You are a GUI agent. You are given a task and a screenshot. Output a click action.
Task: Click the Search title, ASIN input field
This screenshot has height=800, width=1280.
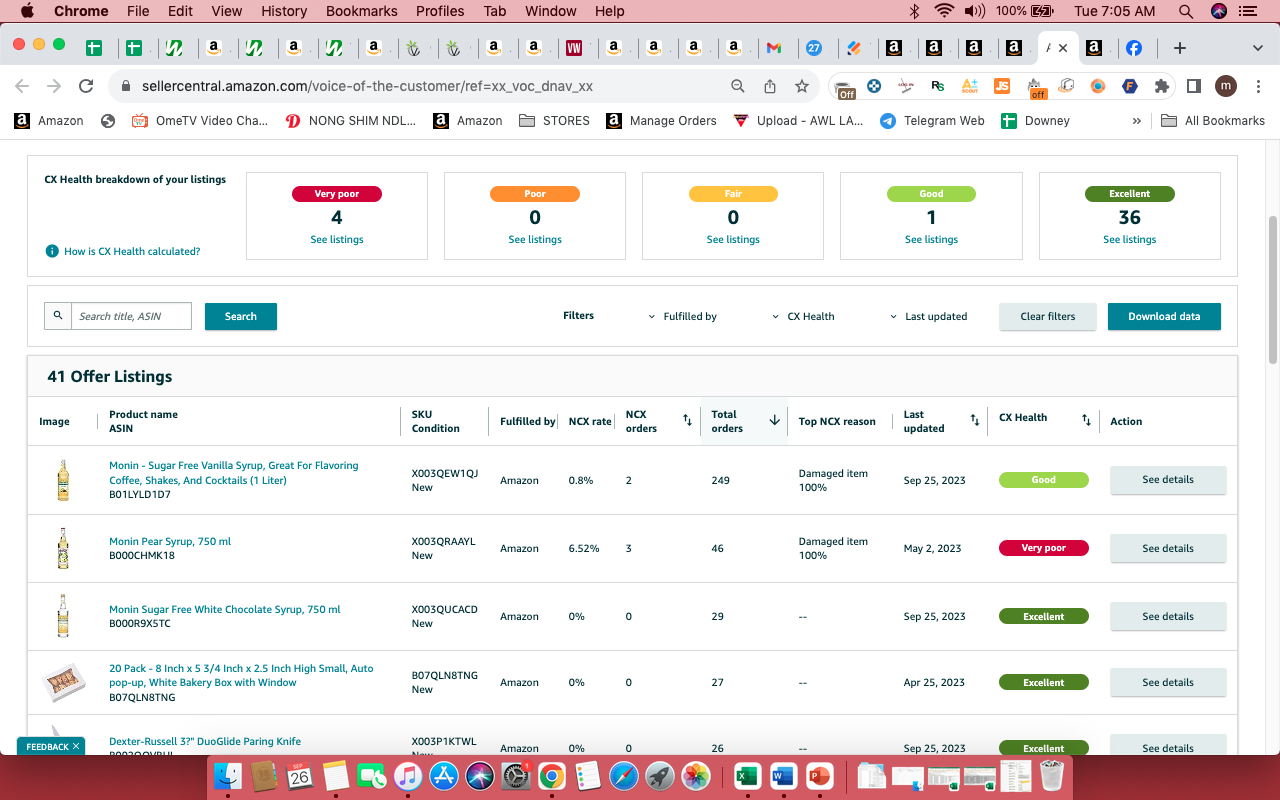pos(131,316)
